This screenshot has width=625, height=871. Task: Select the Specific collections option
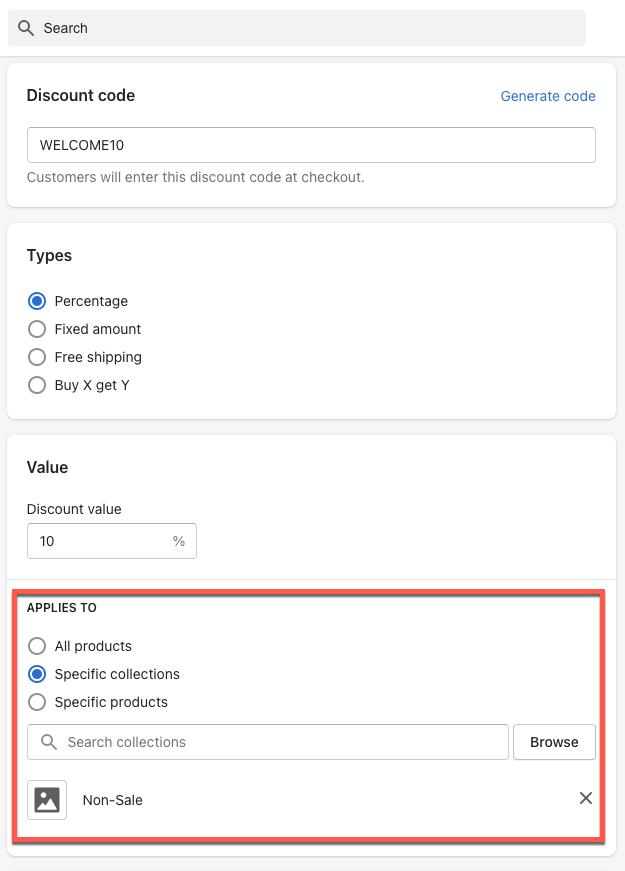pyautogui.click(x=37, y=674)
